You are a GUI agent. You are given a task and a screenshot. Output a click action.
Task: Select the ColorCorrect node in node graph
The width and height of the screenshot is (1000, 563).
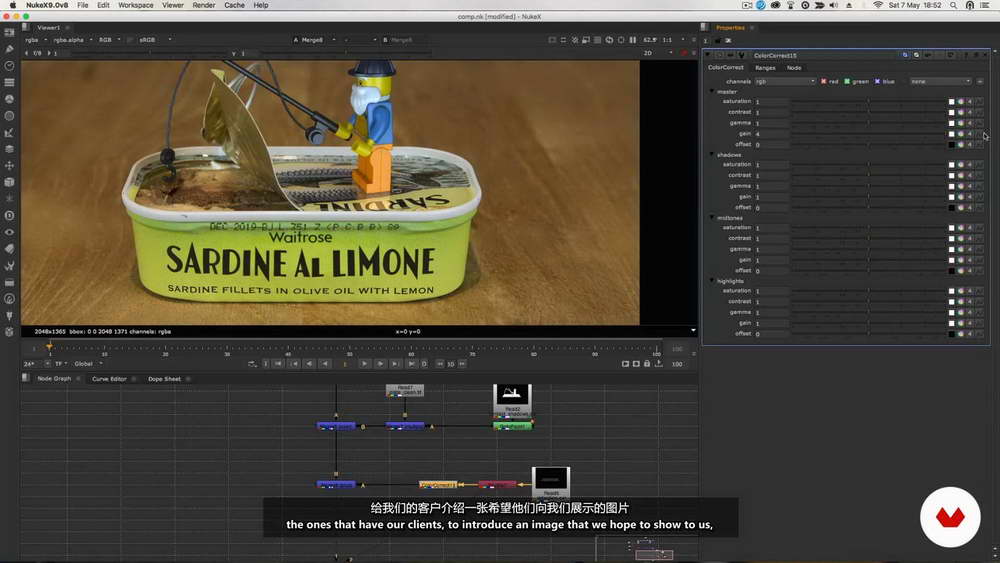point(438,485)
